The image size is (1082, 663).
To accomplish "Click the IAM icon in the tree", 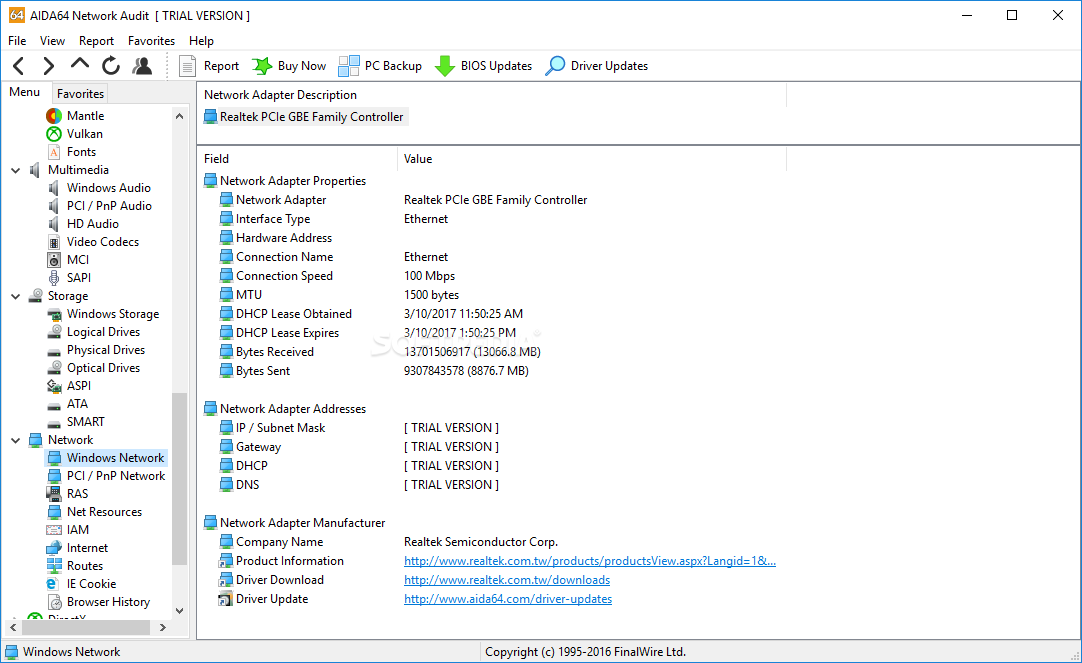I will [54, 530].
